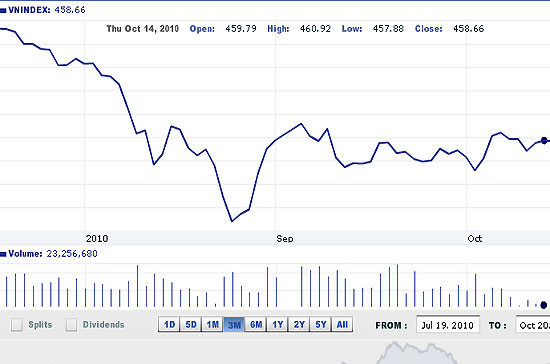Click the VNINDEX: 458.66 label
This screenshot has height=364, width=550.
tap(47, 10)
